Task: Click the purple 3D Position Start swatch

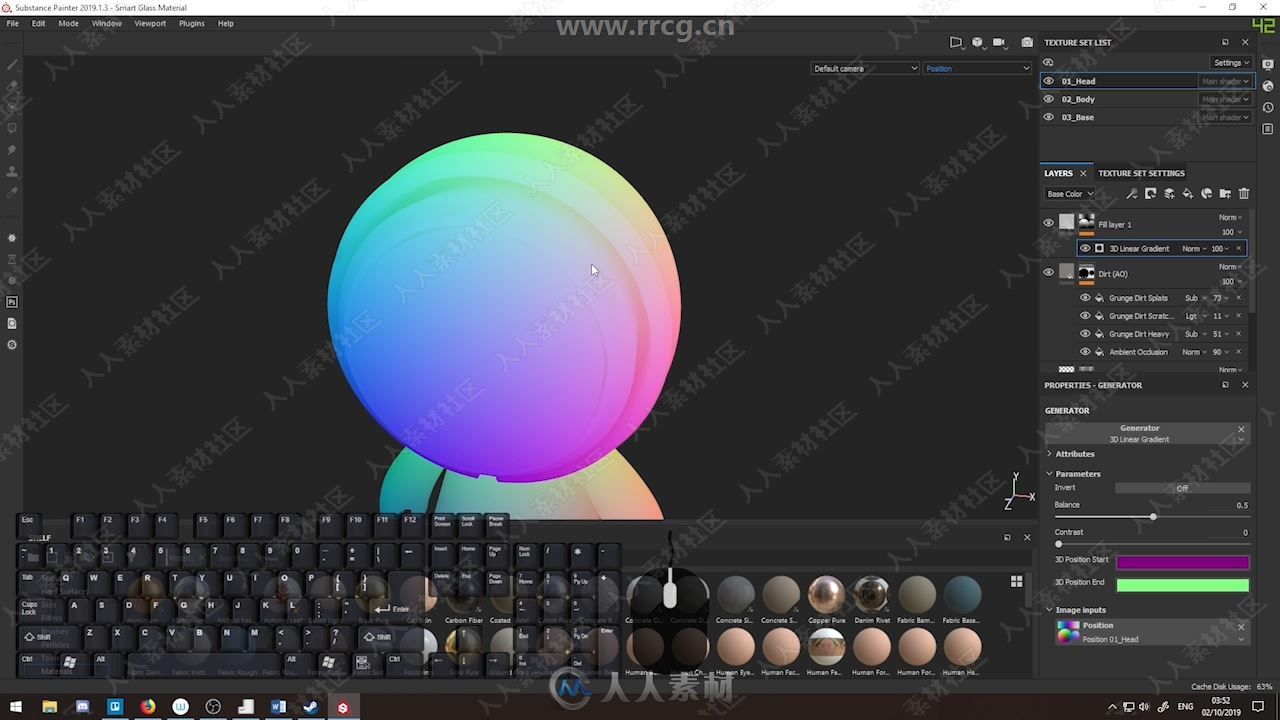Action: 1182,563
